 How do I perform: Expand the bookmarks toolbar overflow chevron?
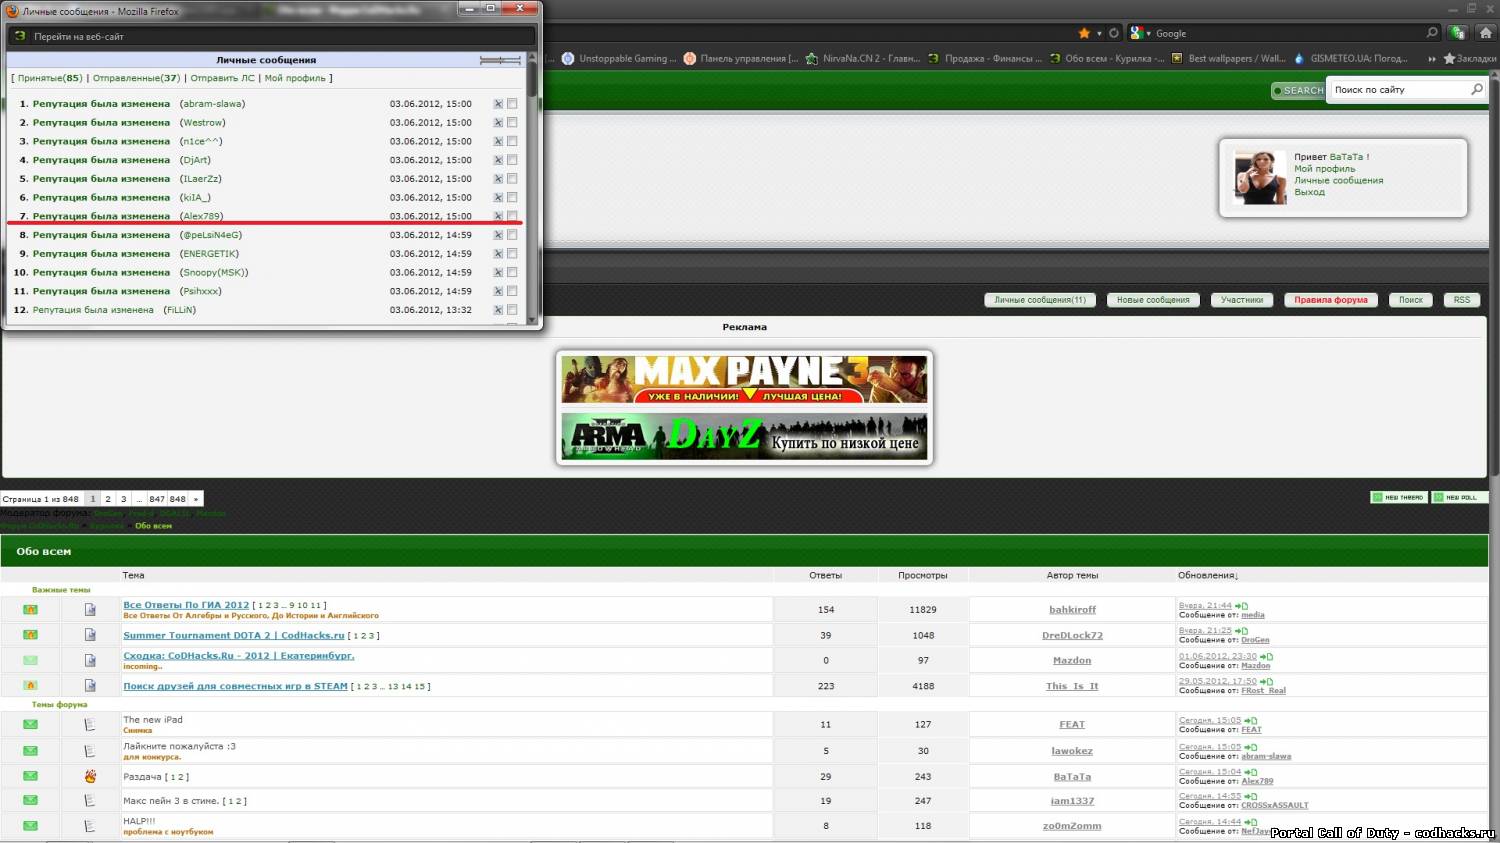[1432, 59]
